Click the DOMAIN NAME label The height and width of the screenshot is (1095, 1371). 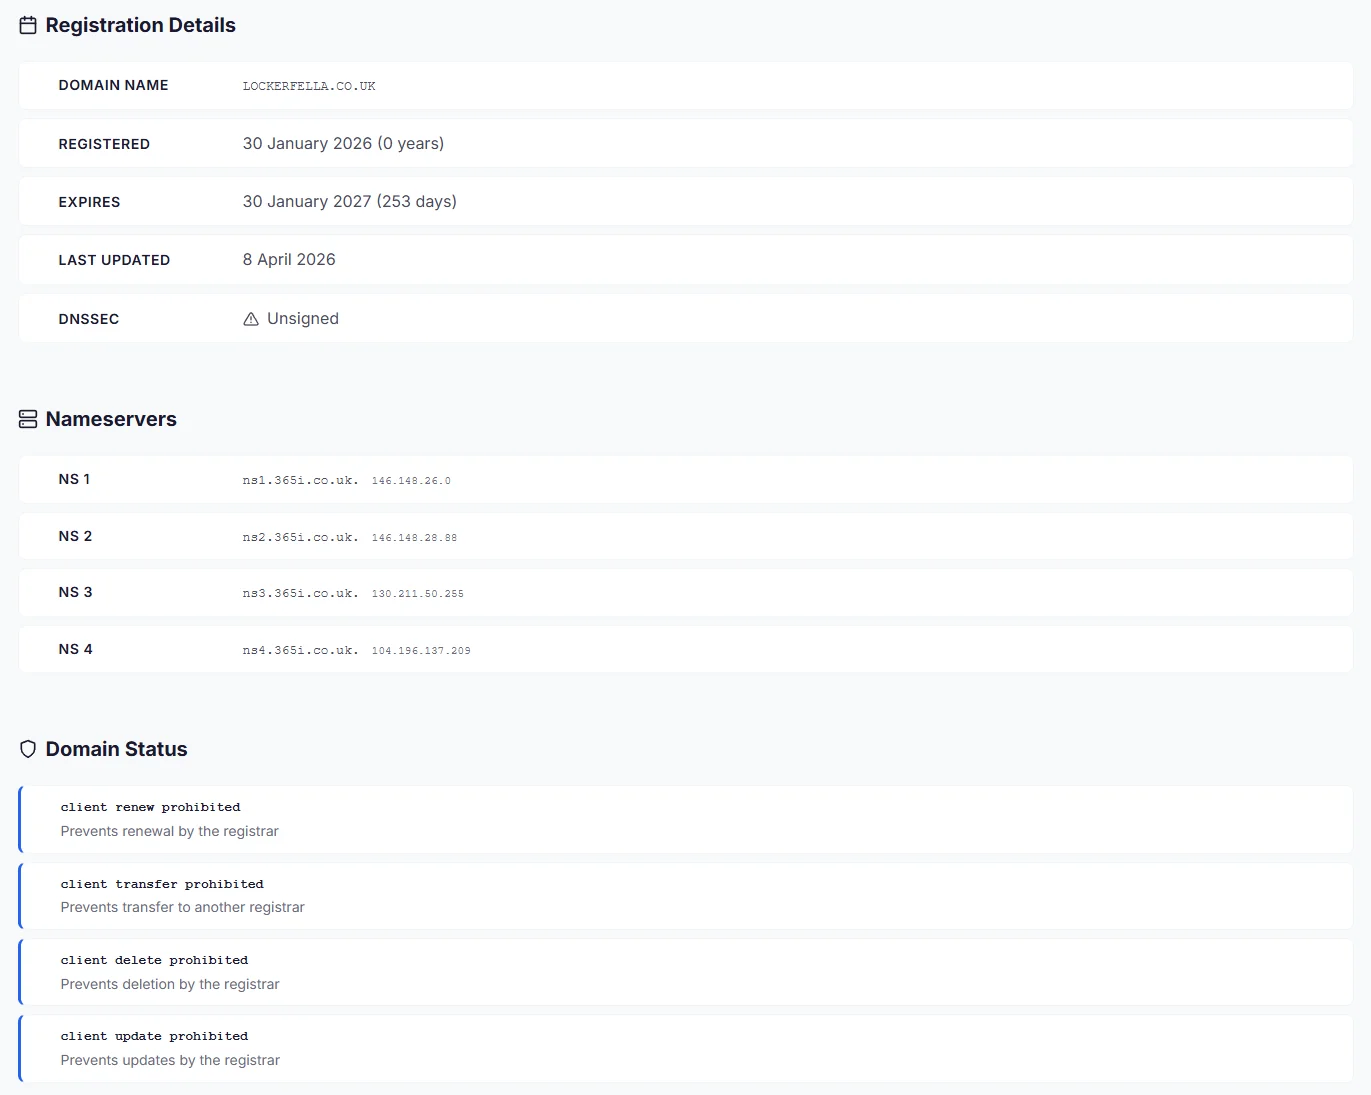click(x=113, y=85)
